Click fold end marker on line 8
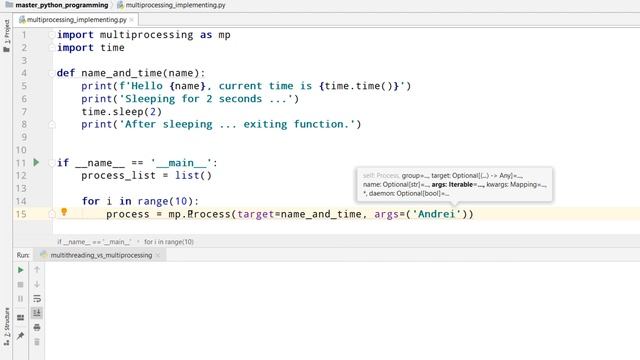The image size is (640, 360). click(52, 124)
